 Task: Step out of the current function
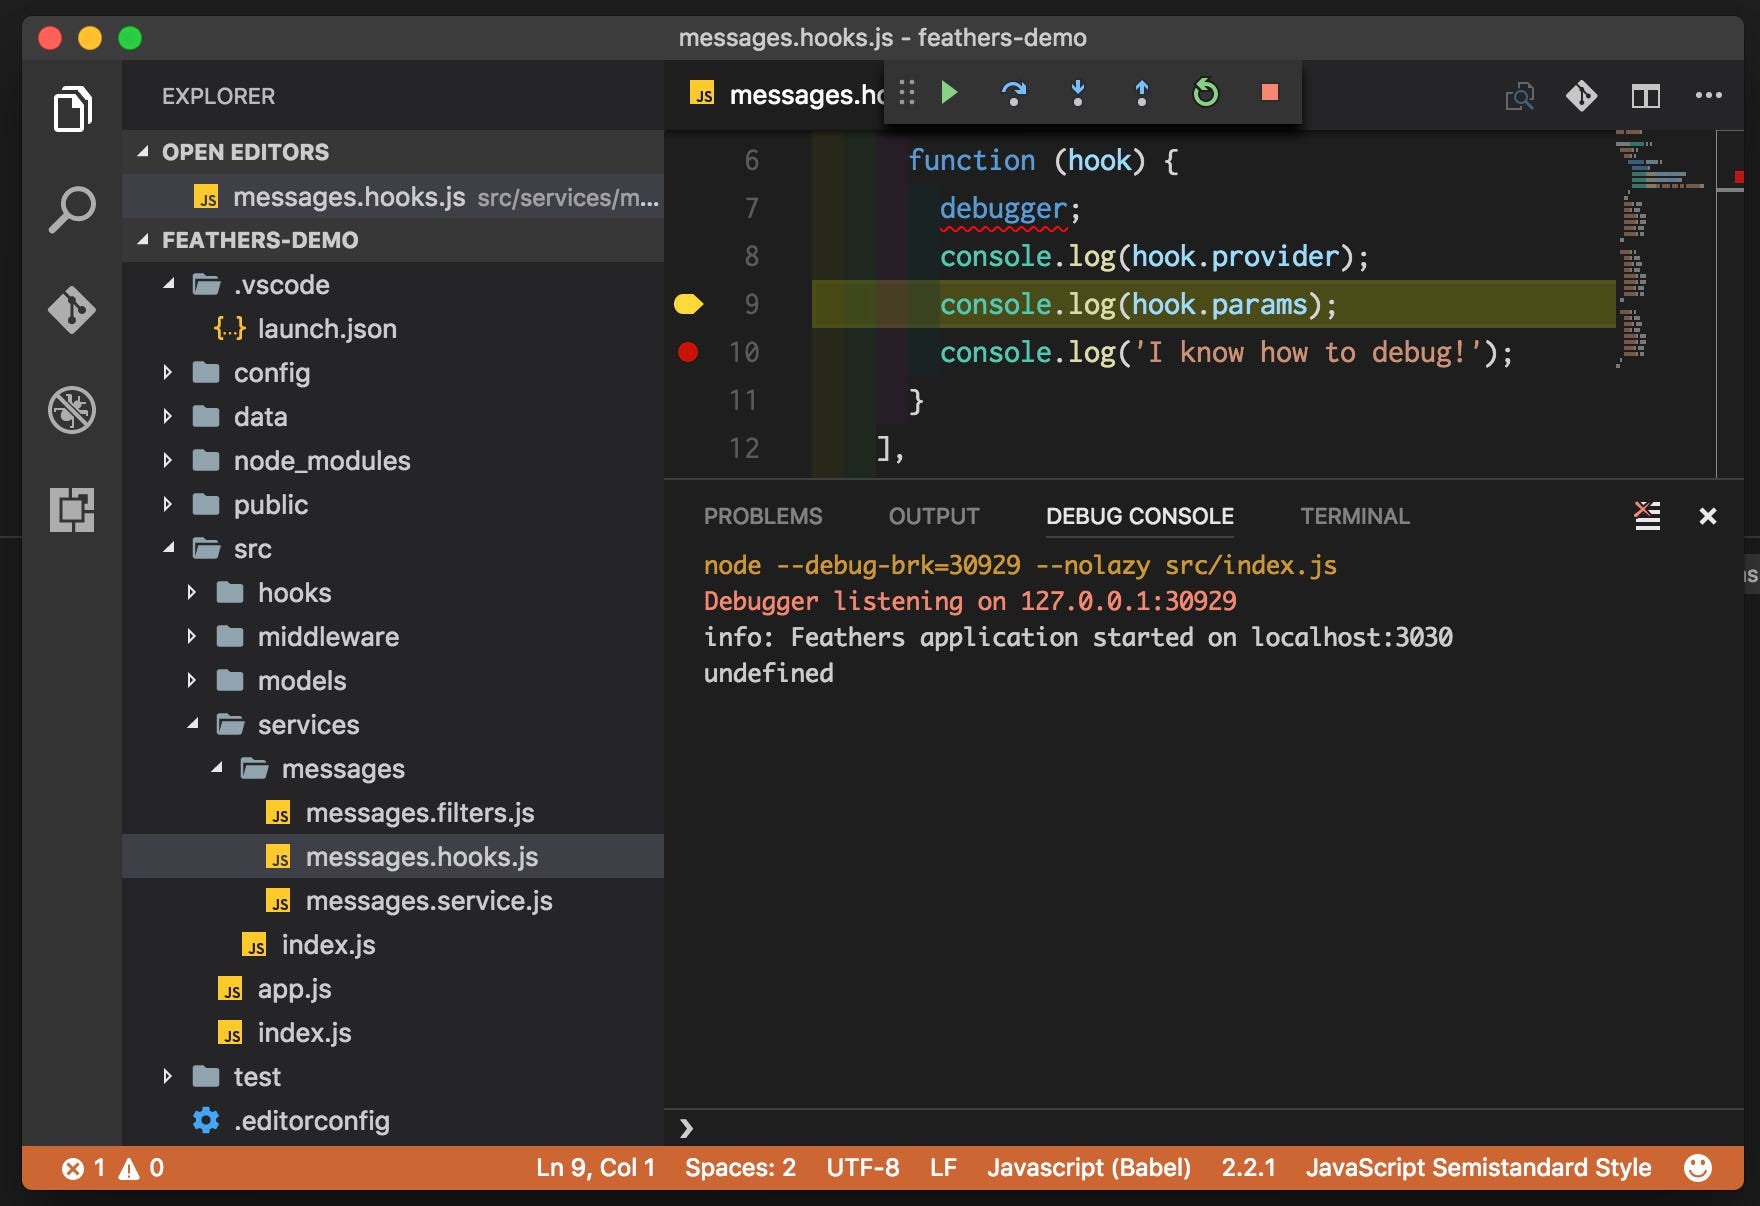pos(1141,93)
